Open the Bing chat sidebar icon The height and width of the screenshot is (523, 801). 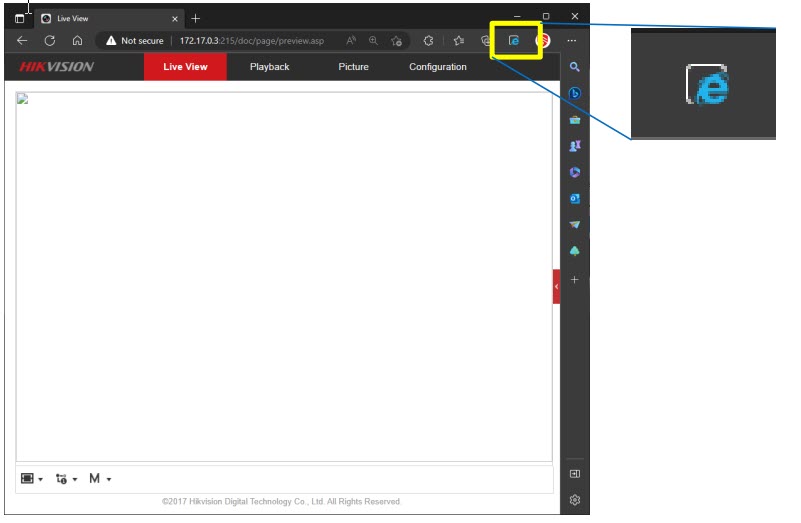[x=575, y=93]
